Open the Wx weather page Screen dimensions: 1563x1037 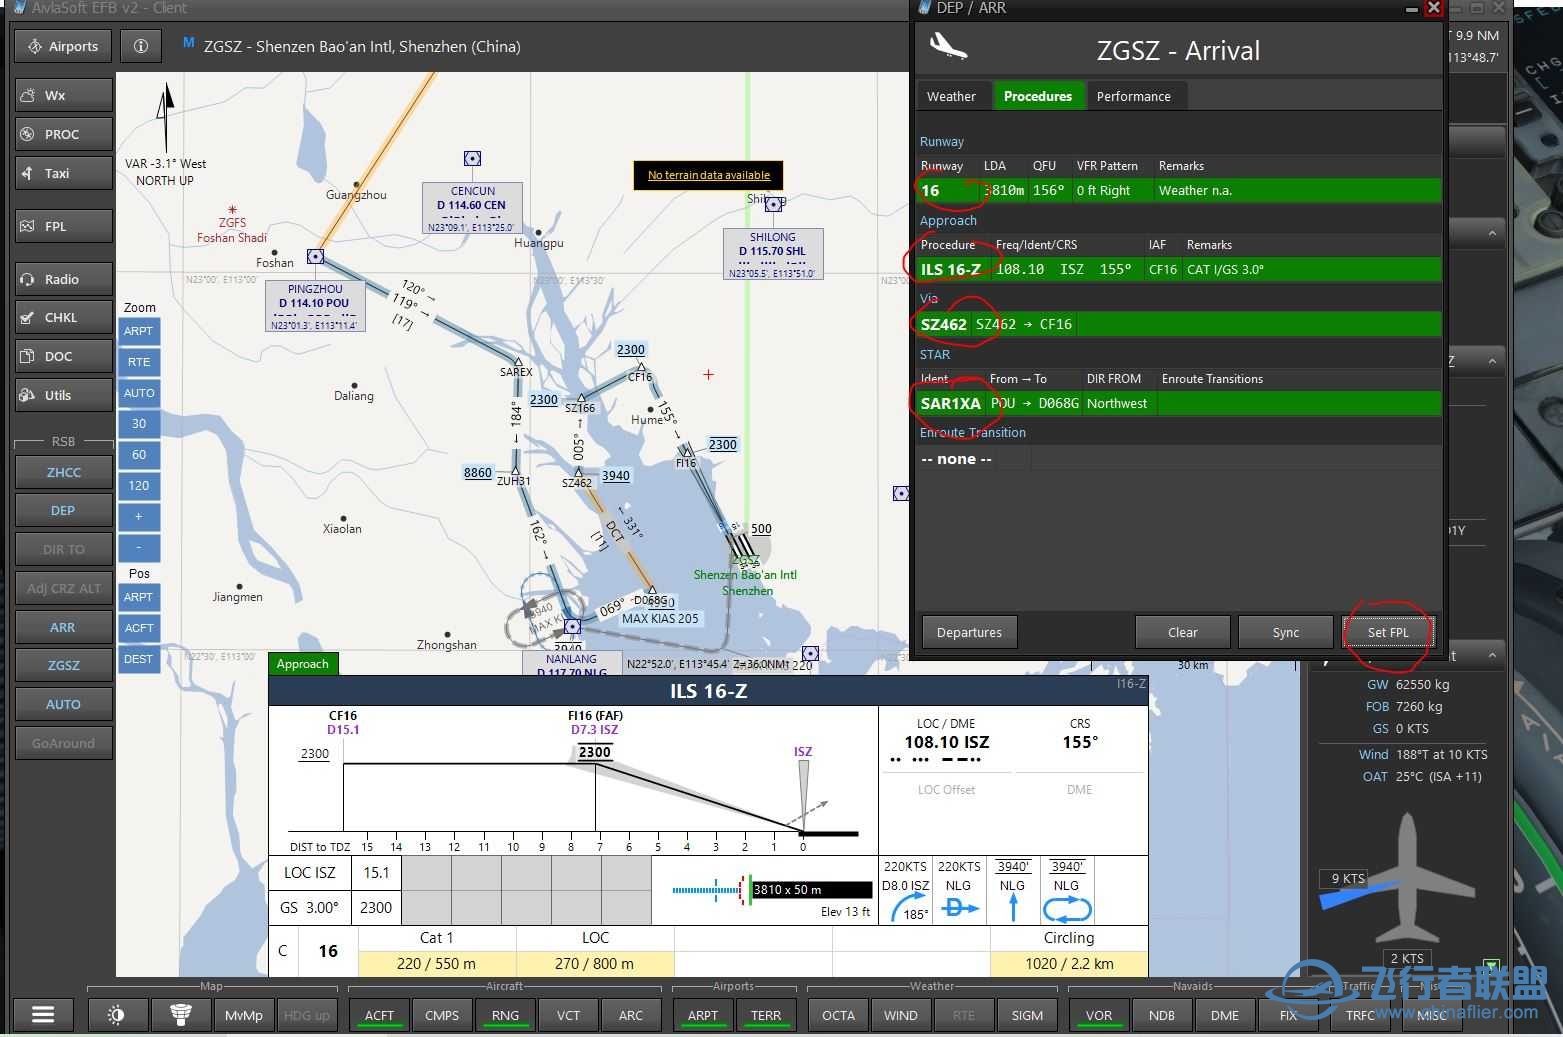tap(62, 94)
